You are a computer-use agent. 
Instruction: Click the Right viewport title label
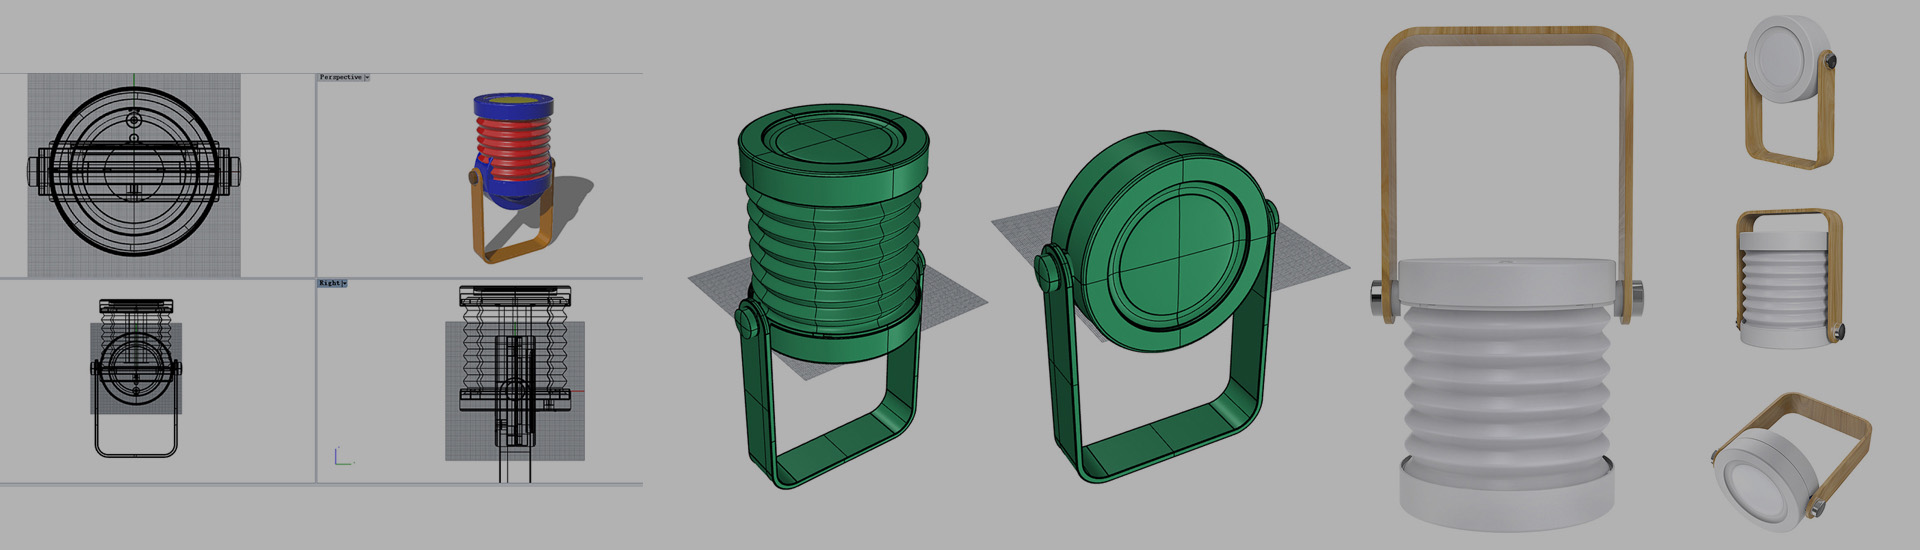(329, 284)
